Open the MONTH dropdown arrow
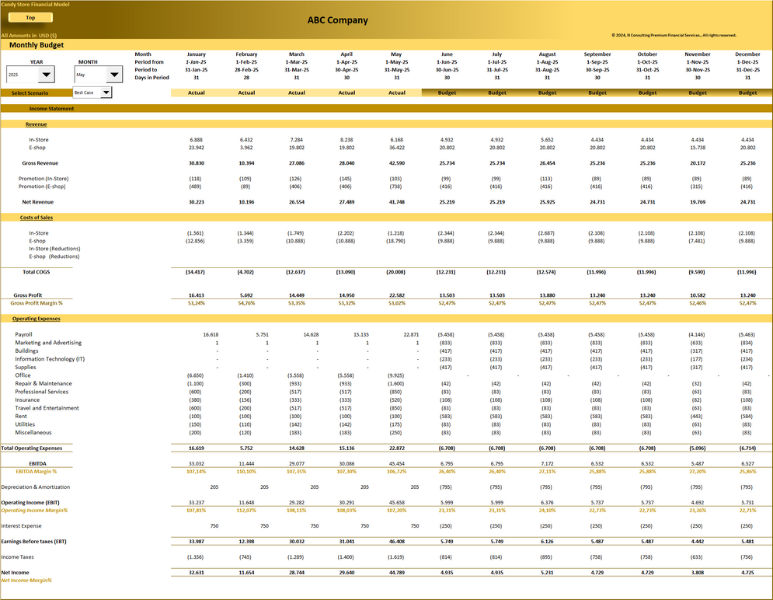The image size is (773, 600). [114, 74]
